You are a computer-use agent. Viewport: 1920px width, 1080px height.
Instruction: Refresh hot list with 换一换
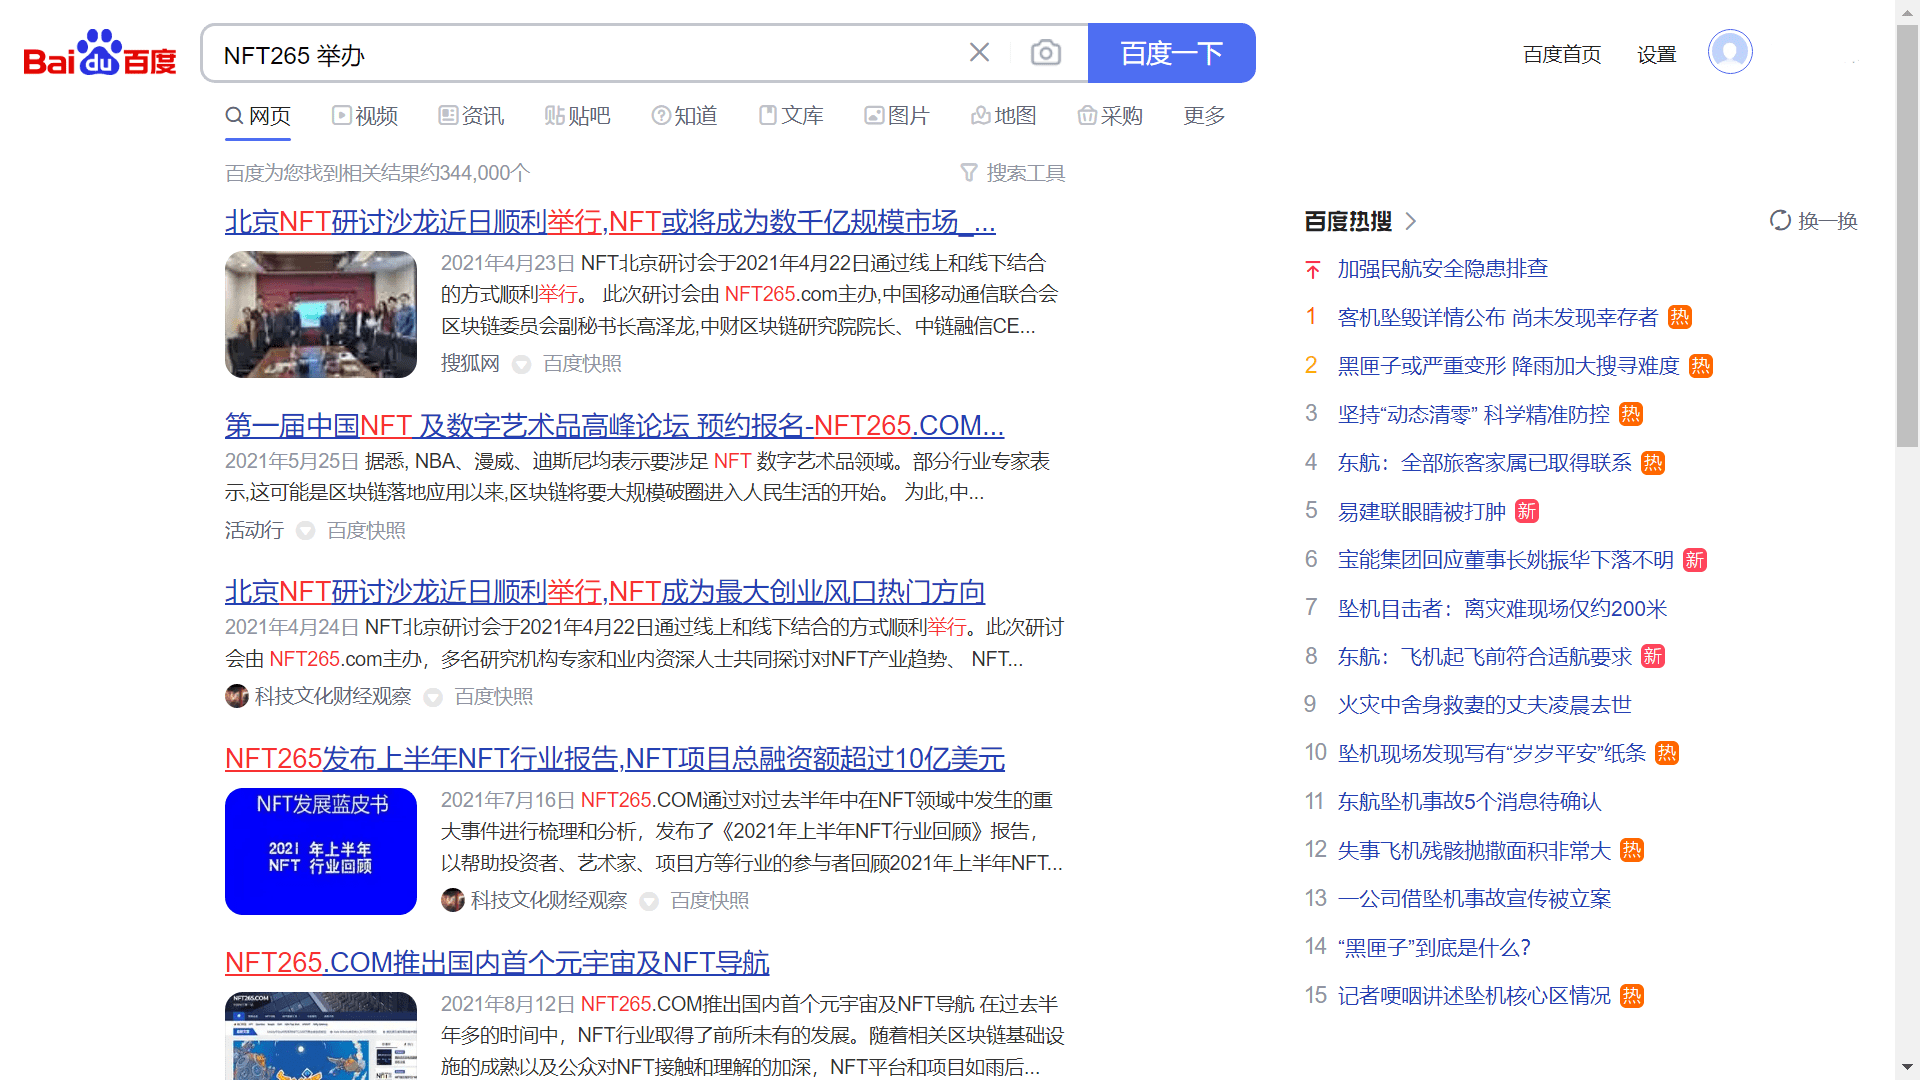point(1813,221)
